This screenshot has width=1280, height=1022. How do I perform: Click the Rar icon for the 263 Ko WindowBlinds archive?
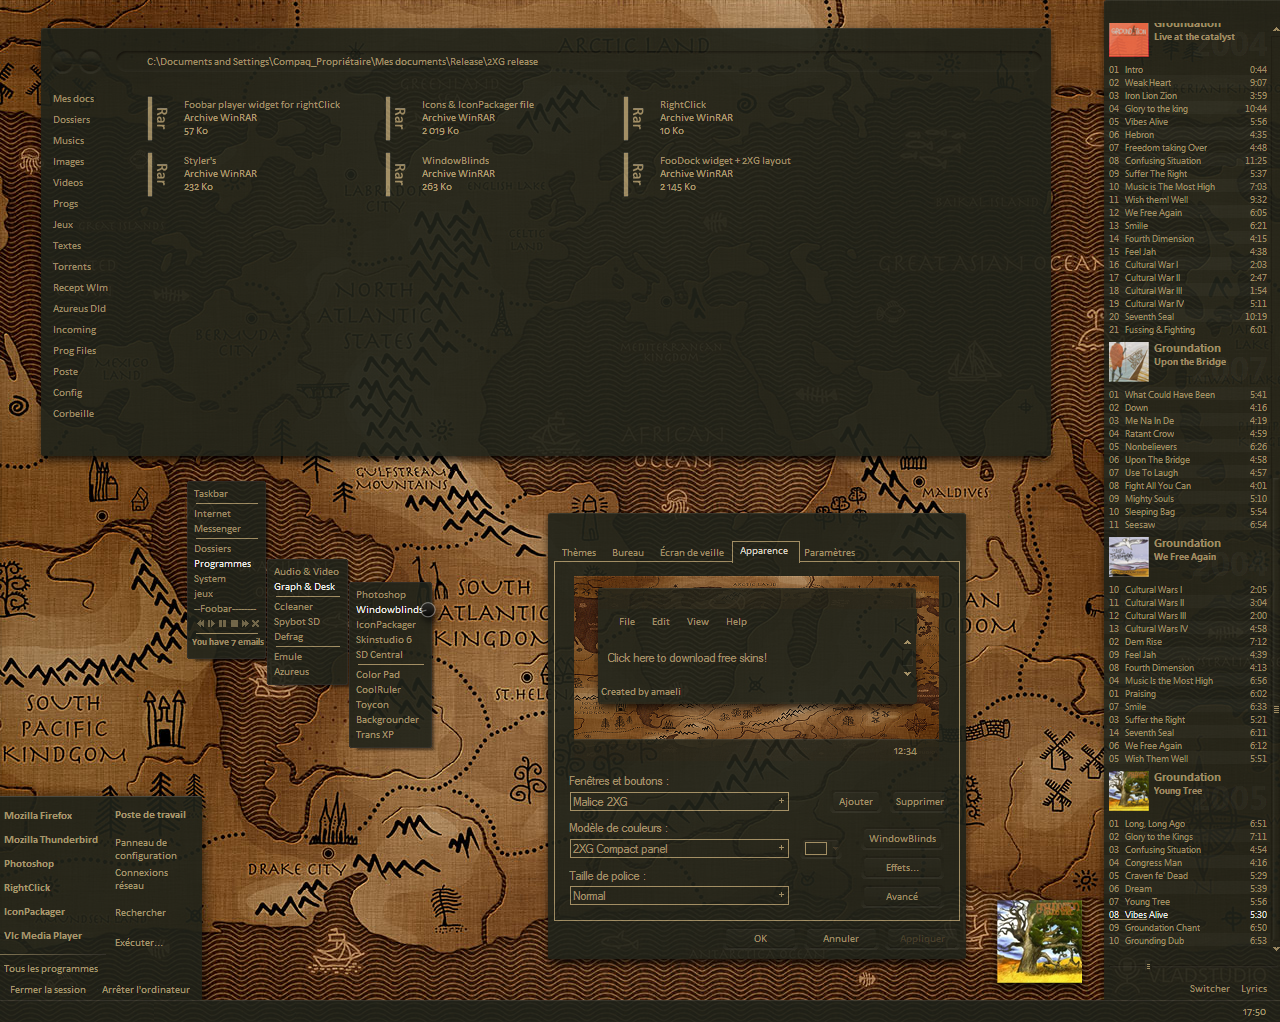[x=398, y=174]
